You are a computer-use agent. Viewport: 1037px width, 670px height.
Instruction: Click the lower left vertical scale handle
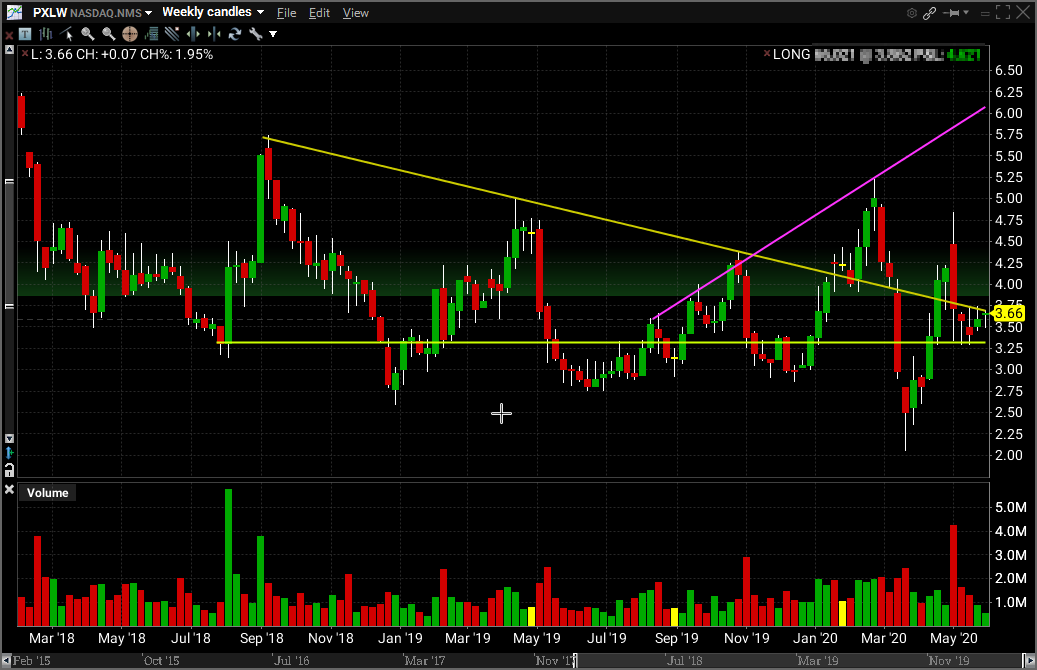tap(9, 306)
